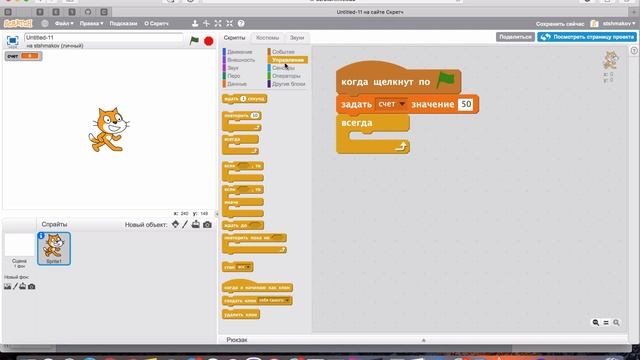The image size is (640, 360).
Task: Click the Поделиться button
Action: (516, 37)
